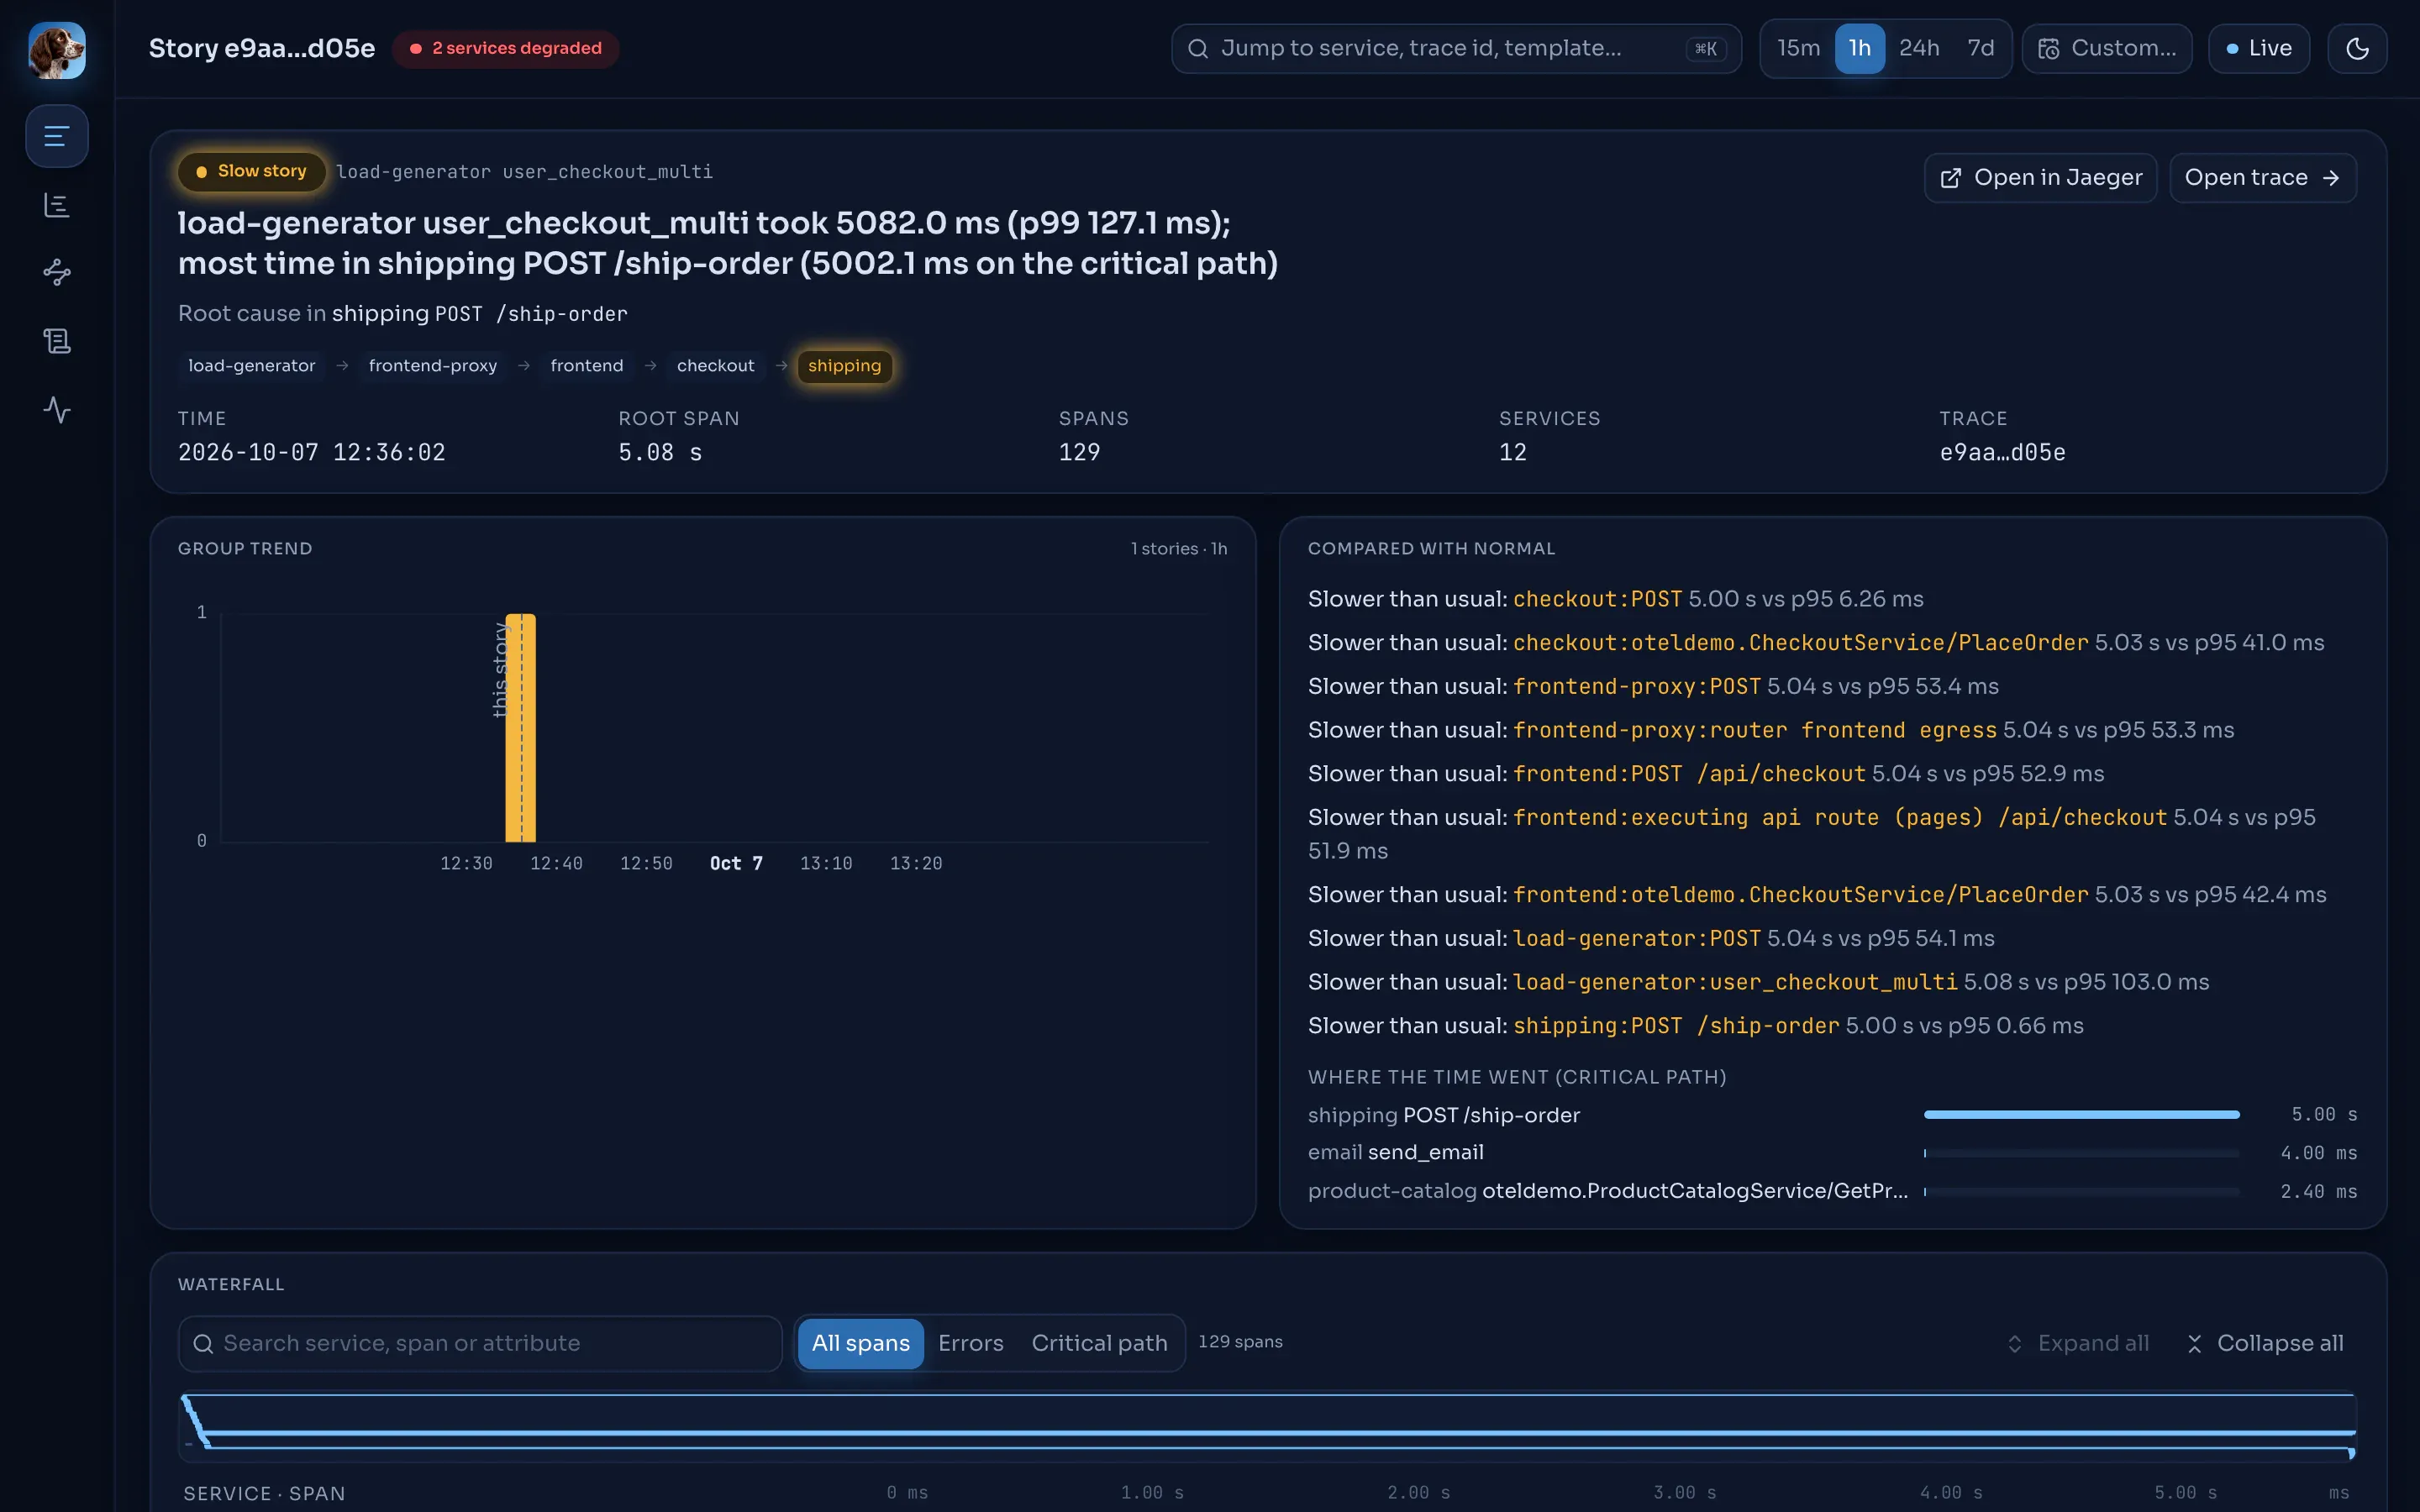2420x1512 pixels.
Task: Open the Custom time range picker
Action: pyautogui.click(x=2107, y=48)
